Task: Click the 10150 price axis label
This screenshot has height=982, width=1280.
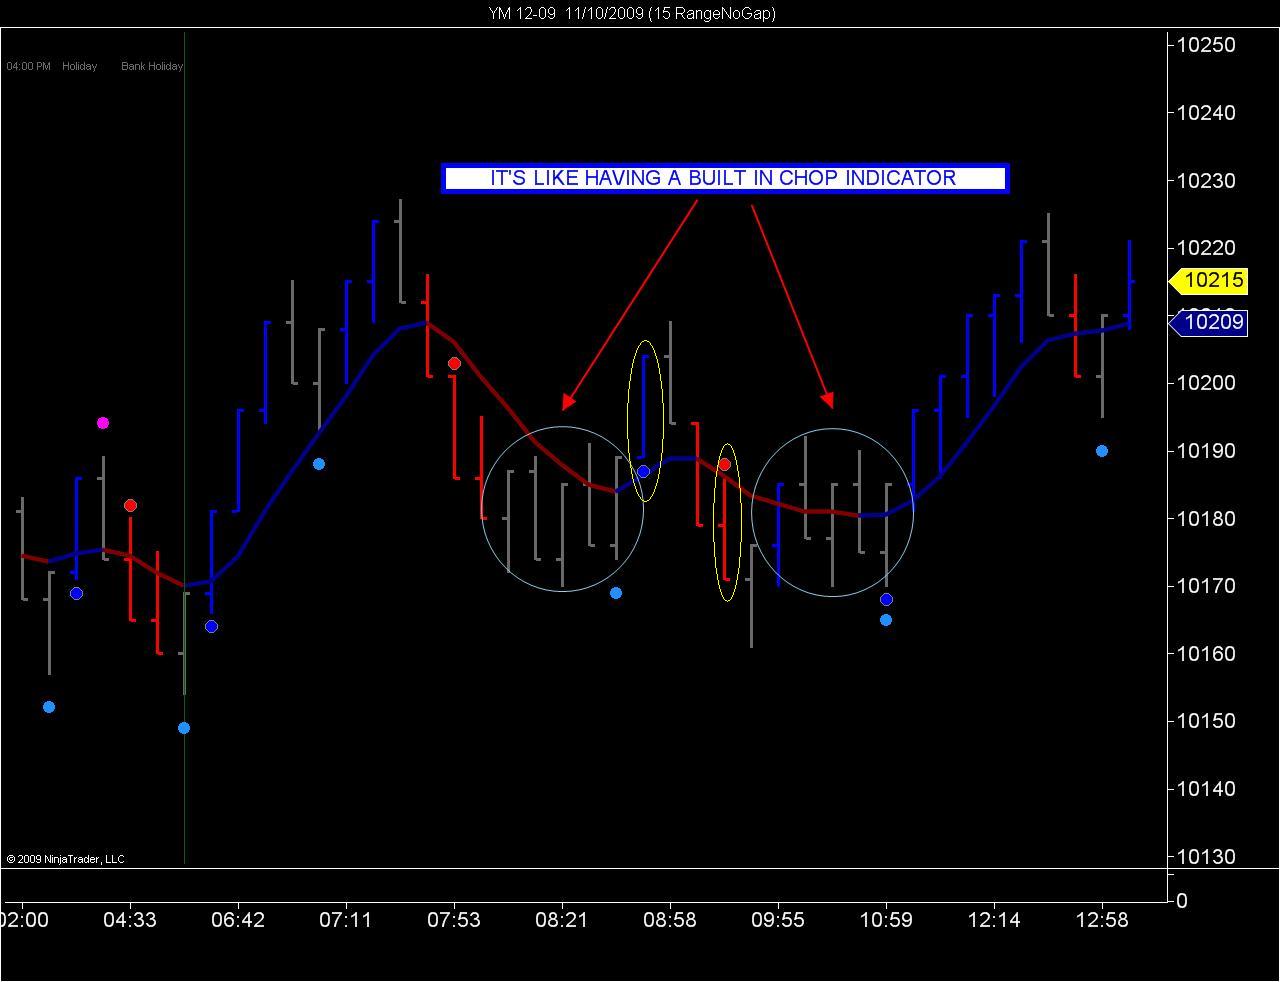Action: click(1206, 721)
